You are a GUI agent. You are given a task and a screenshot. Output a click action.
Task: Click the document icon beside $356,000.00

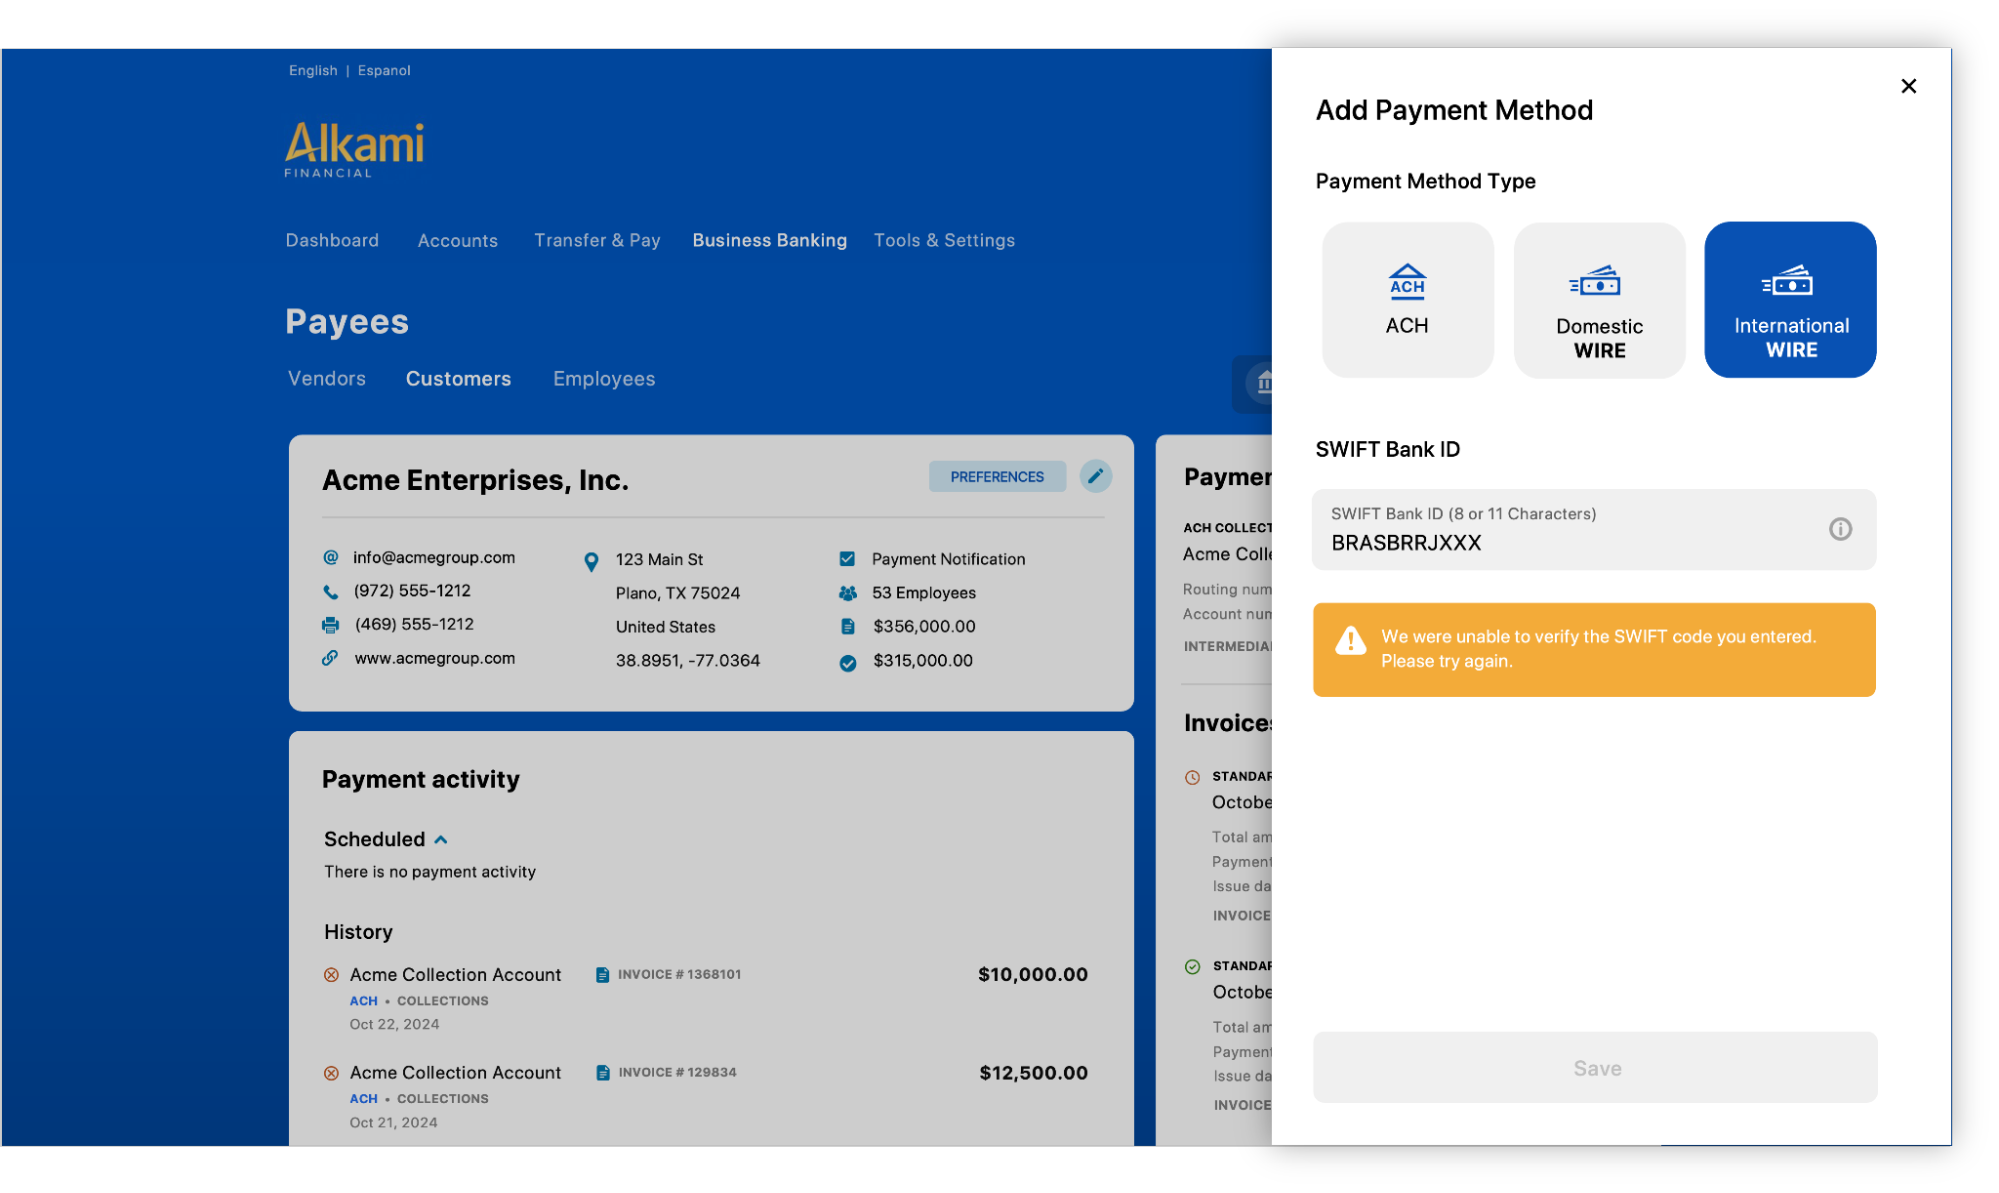848,627
